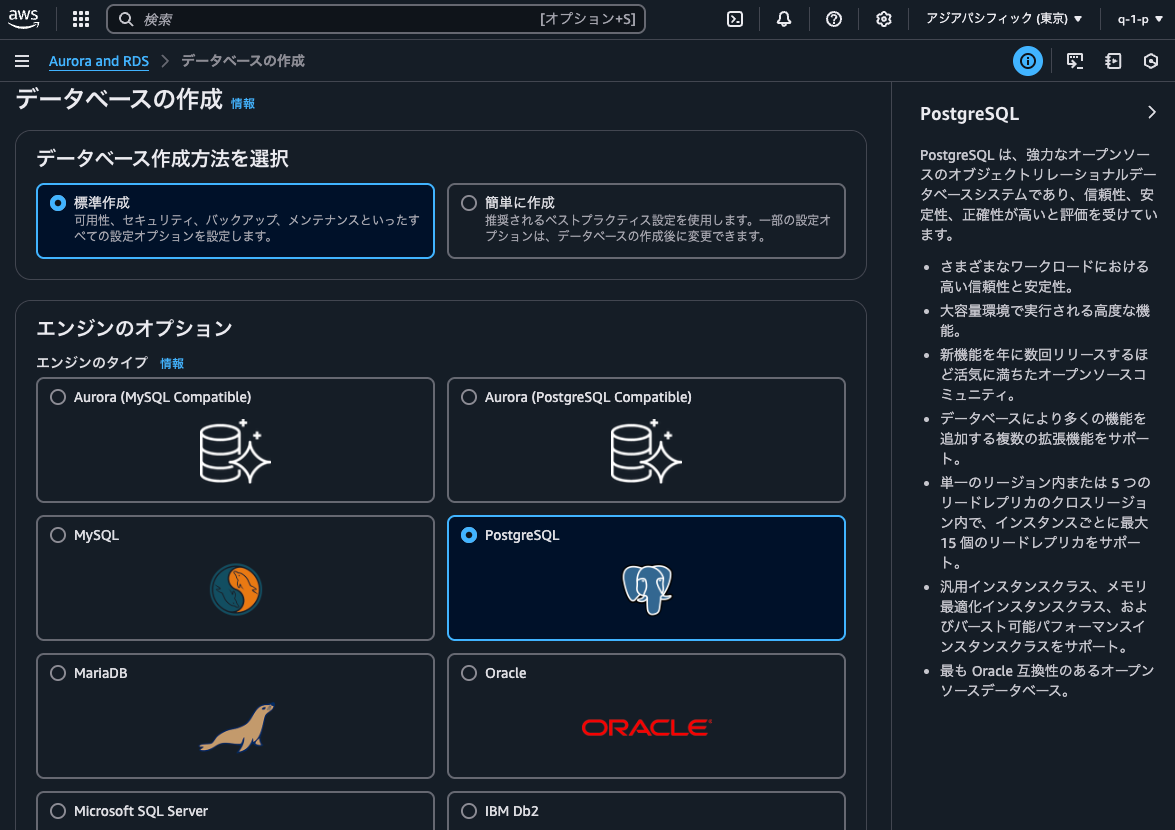Click the Aurora PostgreSQL database sparkle icon
The image size is (1175, 830).
[646, 452]
